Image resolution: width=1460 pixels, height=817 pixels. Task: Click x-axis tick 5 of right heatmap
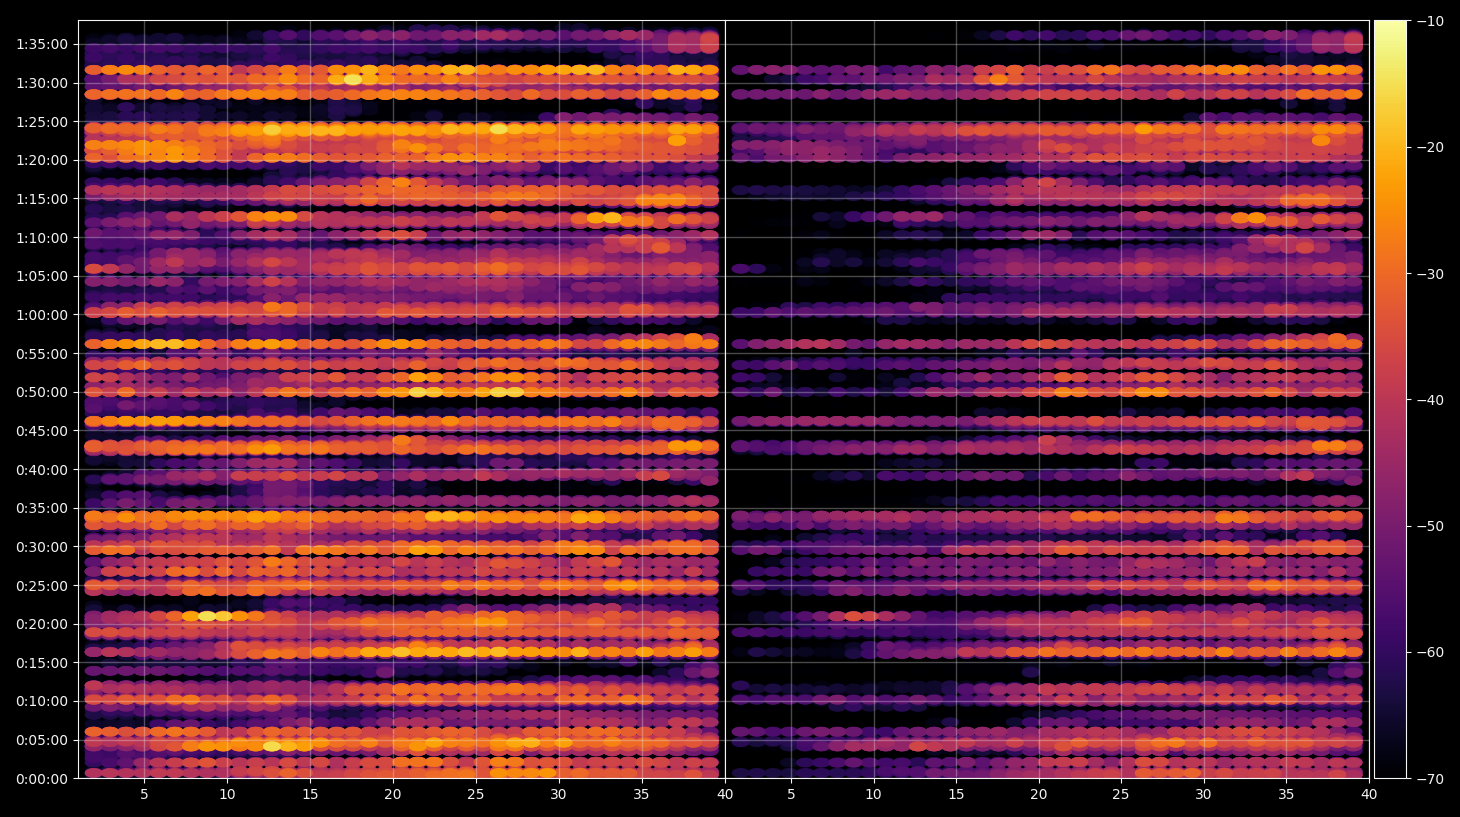pos(791,795)
